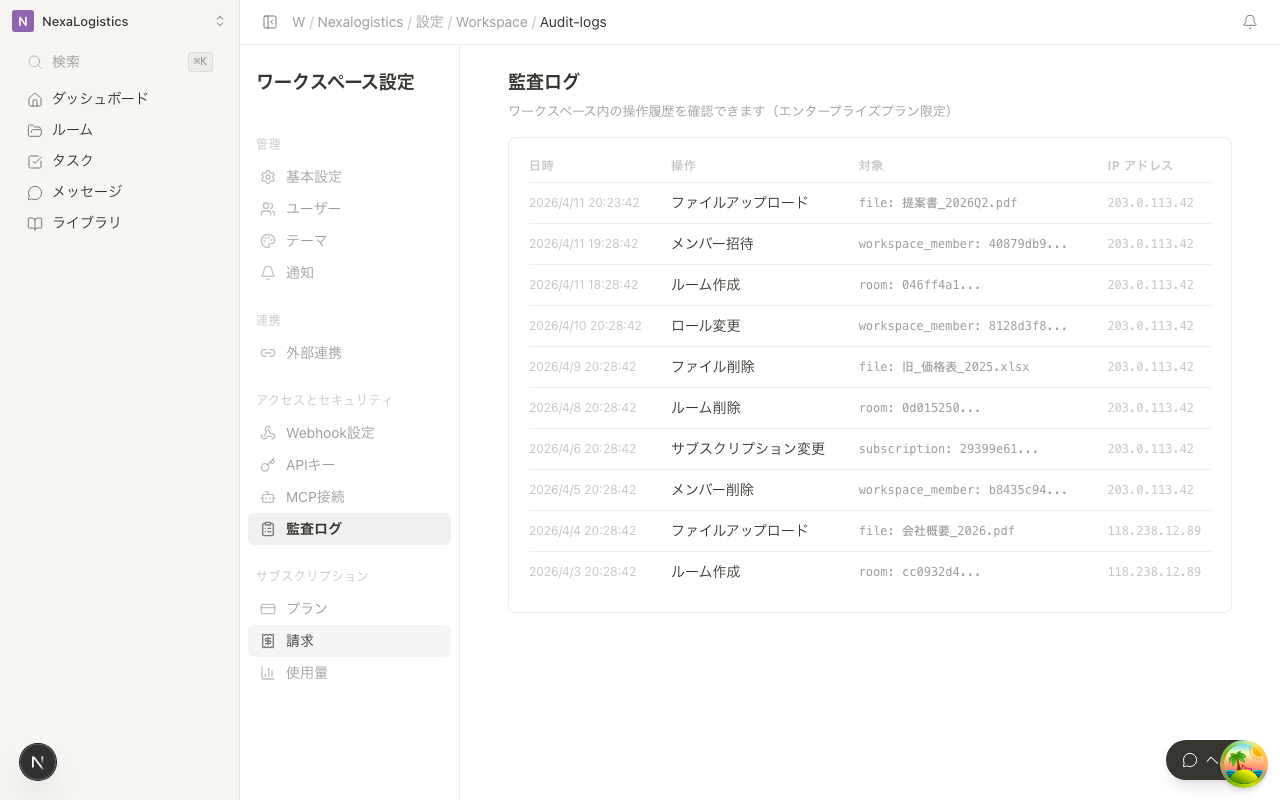Click the key icon beside APIキー
Viewport: 1280px width, 800px height.
click(268, 465)
